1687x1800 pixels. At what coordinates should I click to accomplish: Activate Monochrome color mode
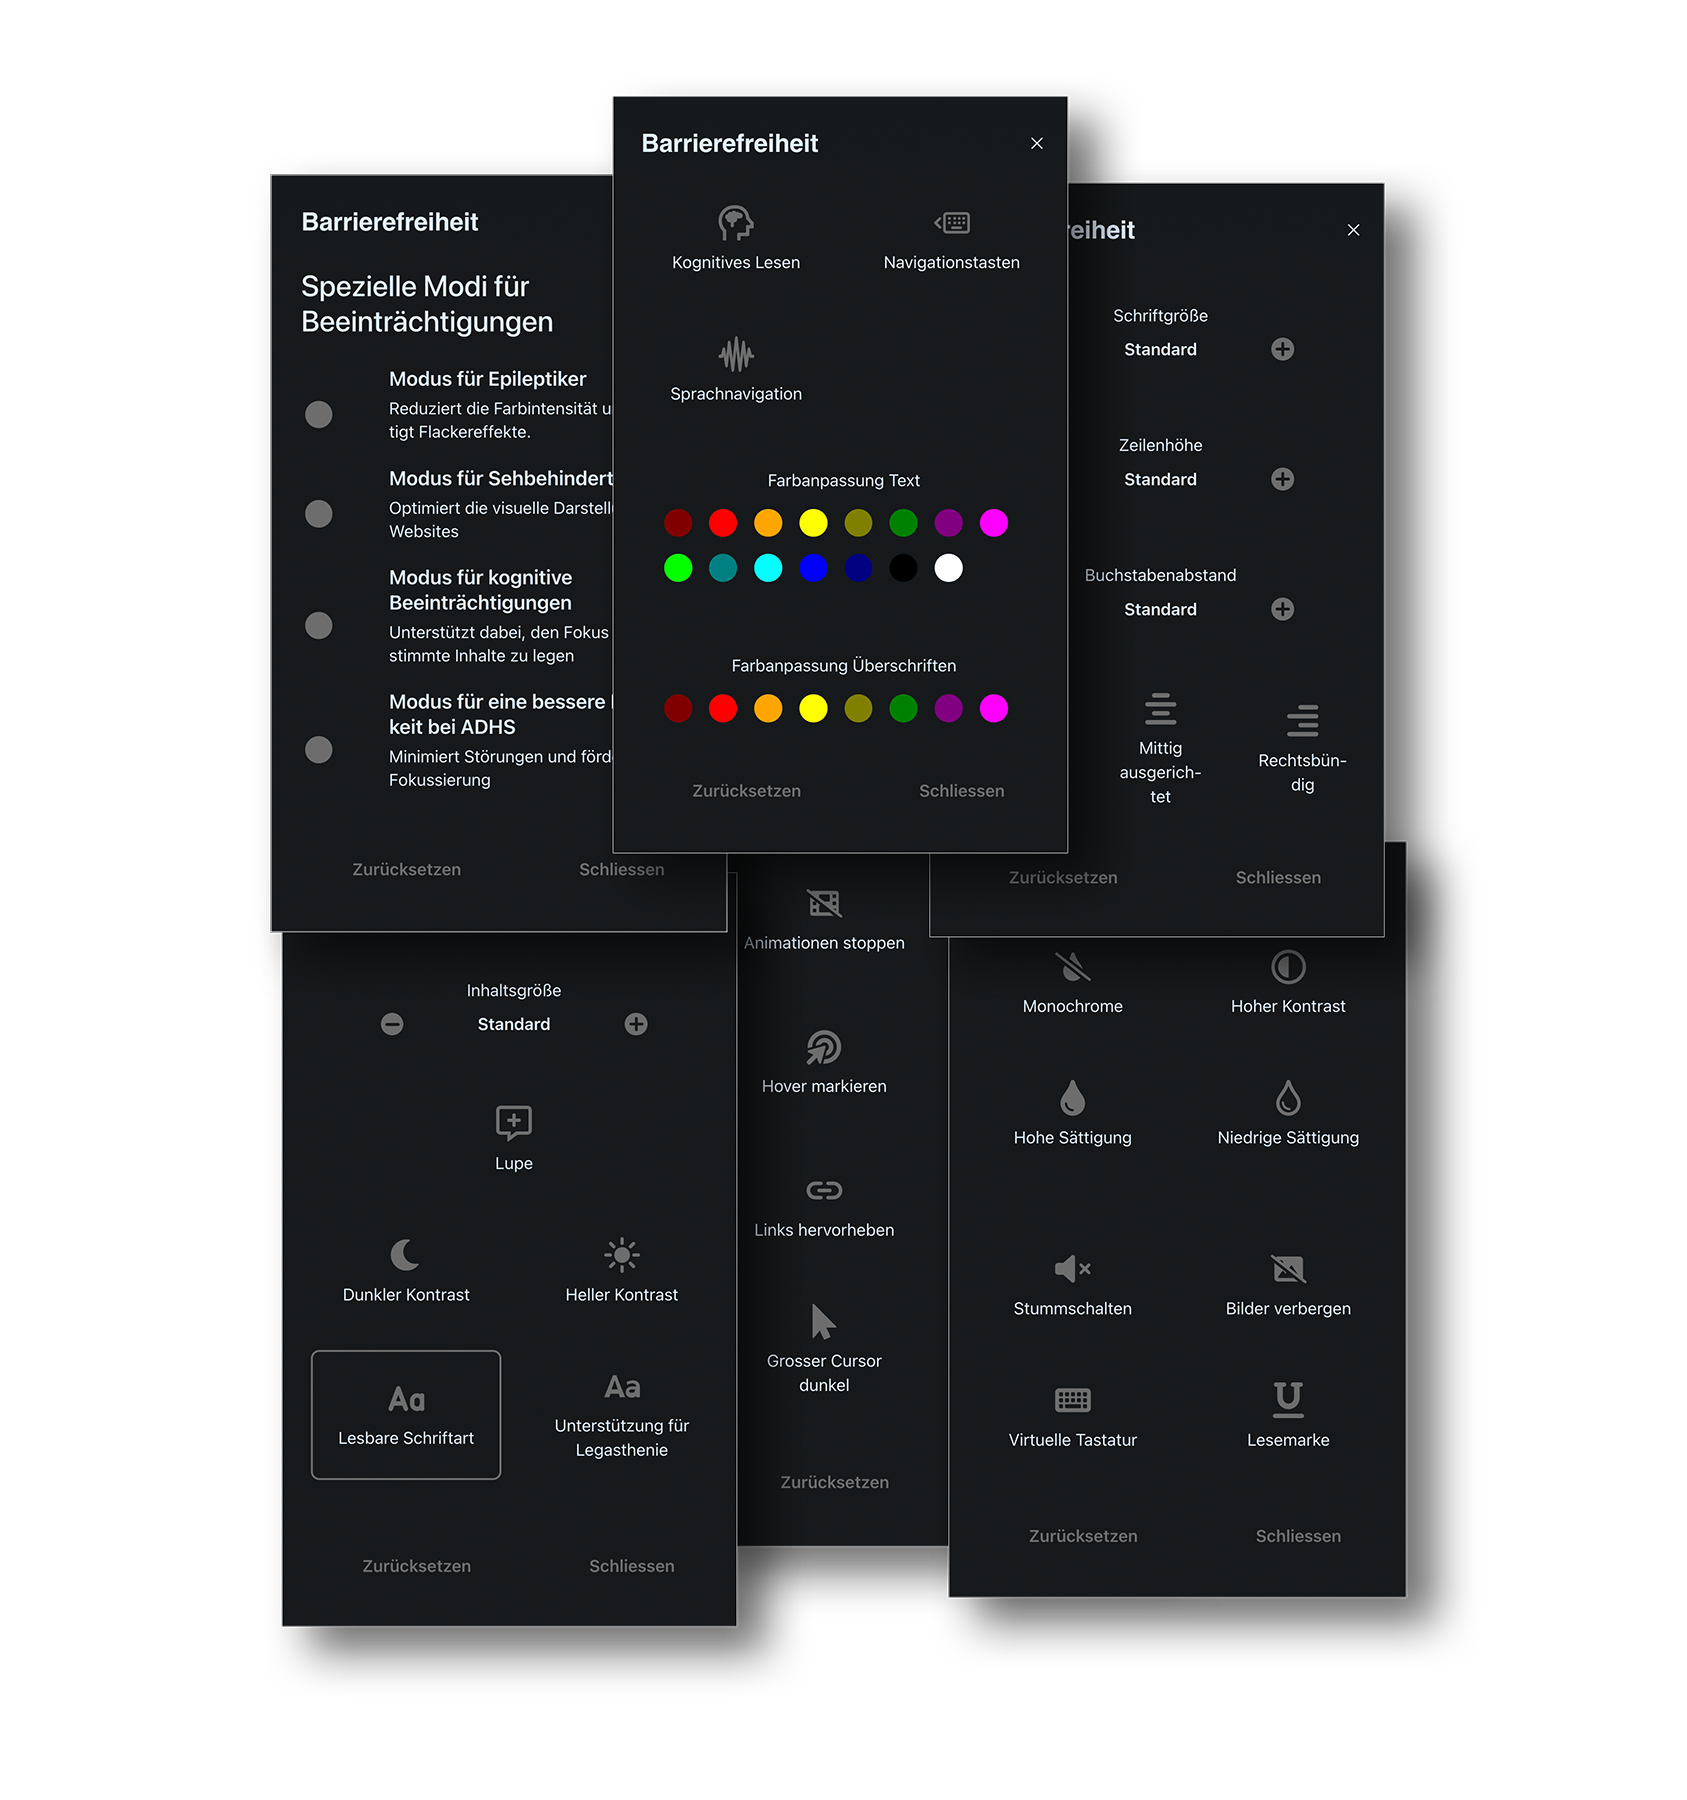[x=1072, y=982]
